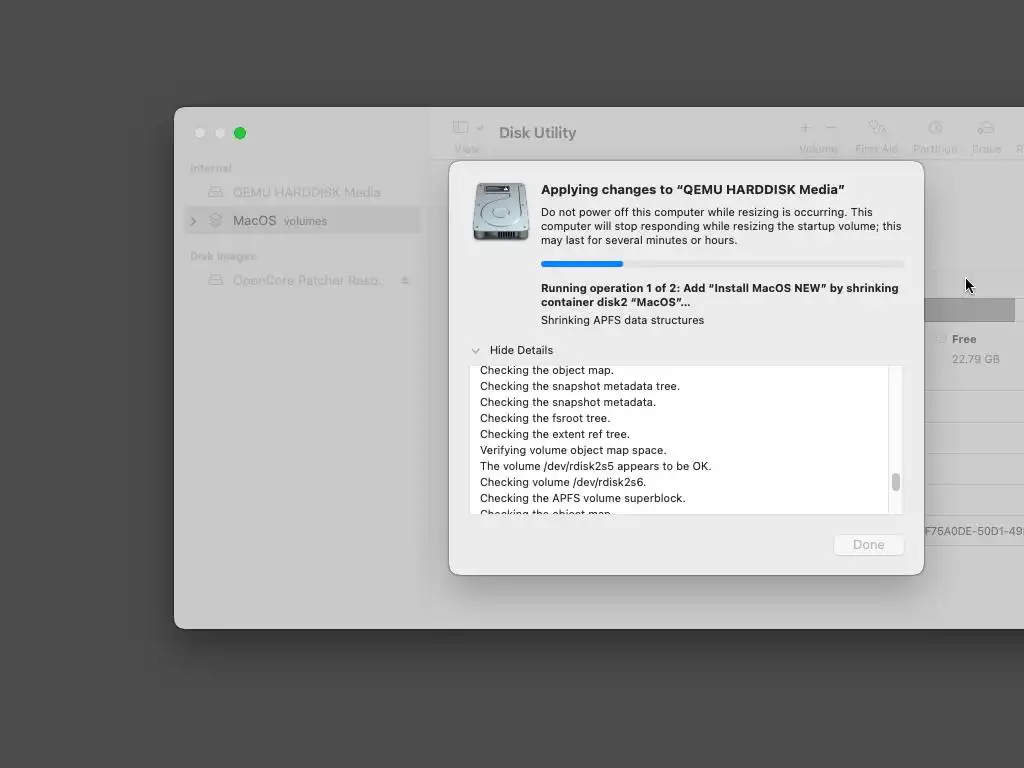Screen dimensions: 1024x768
Task: Click the green zoom window button
Action: [x=240, y=133]
